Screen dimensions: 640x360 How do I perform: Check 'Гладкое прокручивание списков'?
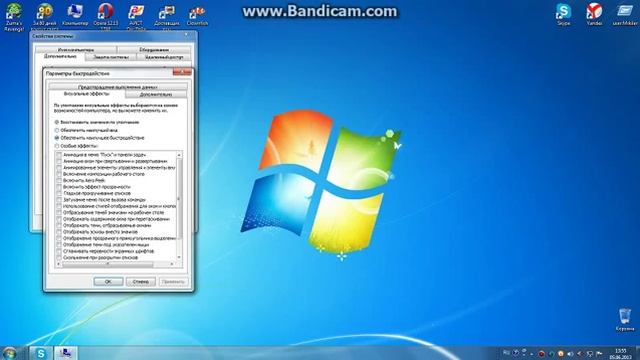(x=59, y=193)
